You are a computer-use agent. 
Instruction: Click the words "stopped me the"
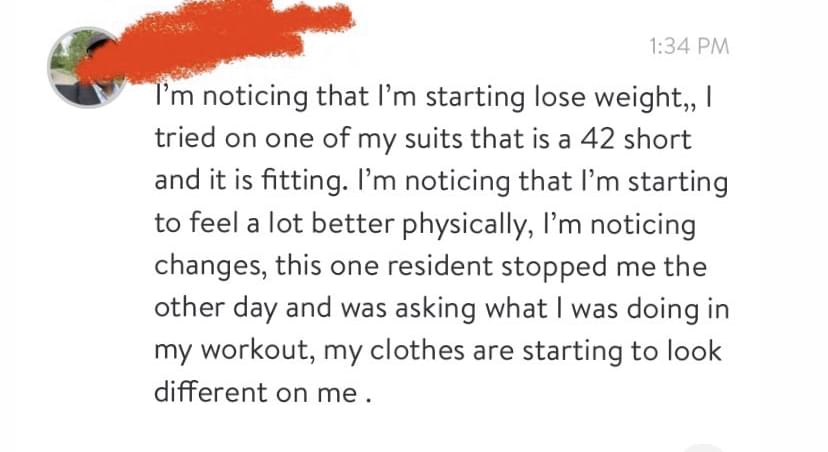click(604, 267)
